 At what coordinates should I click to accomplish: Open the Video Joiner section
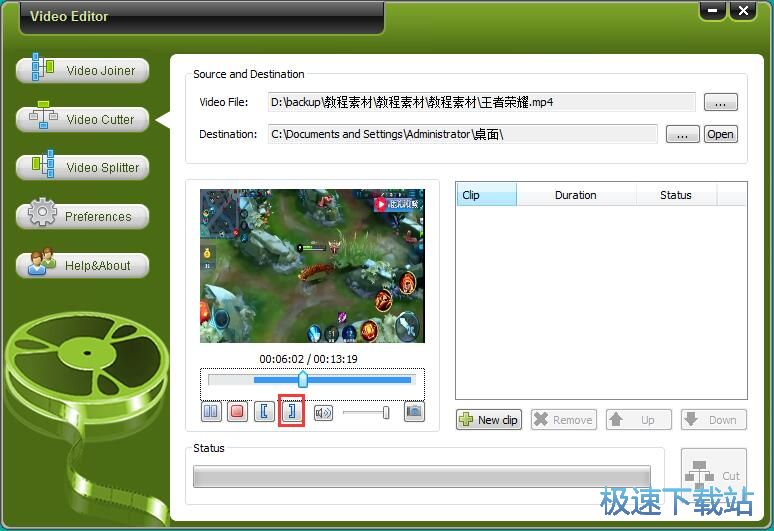82,70
